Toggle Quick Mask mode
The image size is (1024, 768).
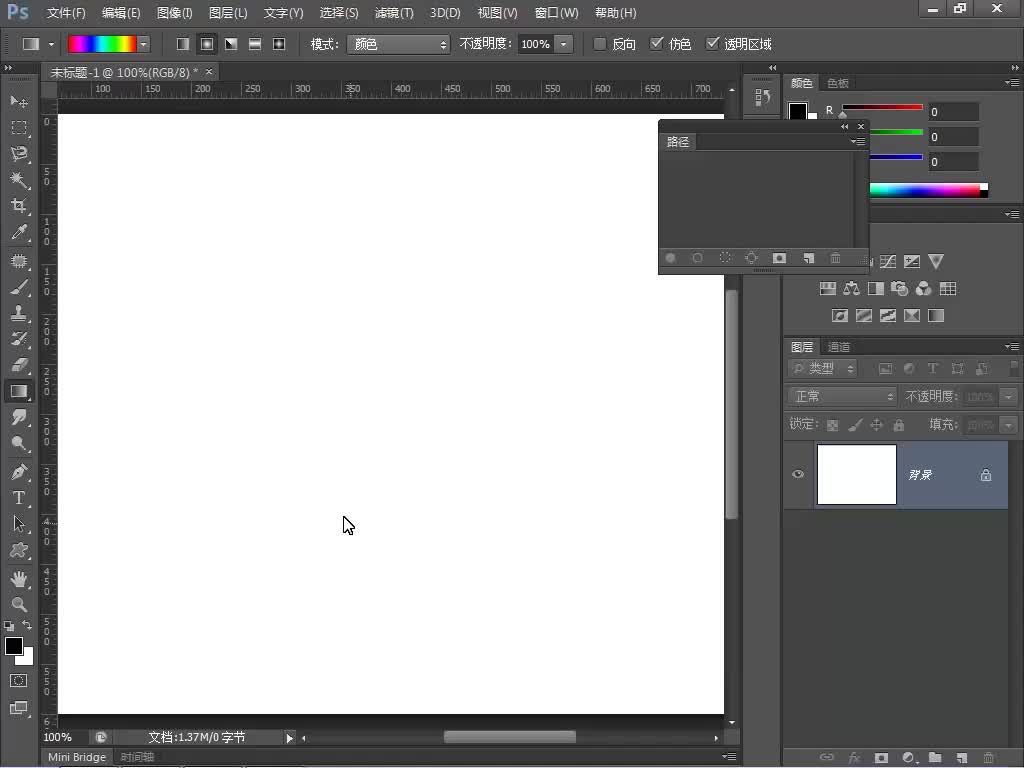click(19, 680)
